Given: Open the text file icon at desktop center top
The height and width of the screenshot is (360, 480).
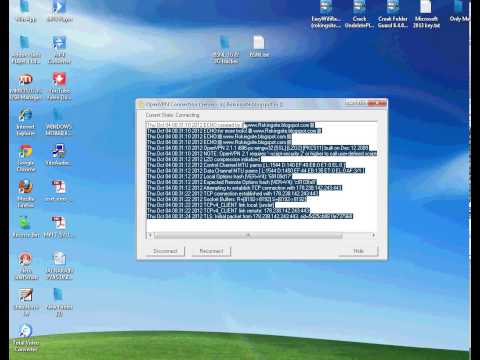Looking at the screenshot, I should [x=259, y=46].
